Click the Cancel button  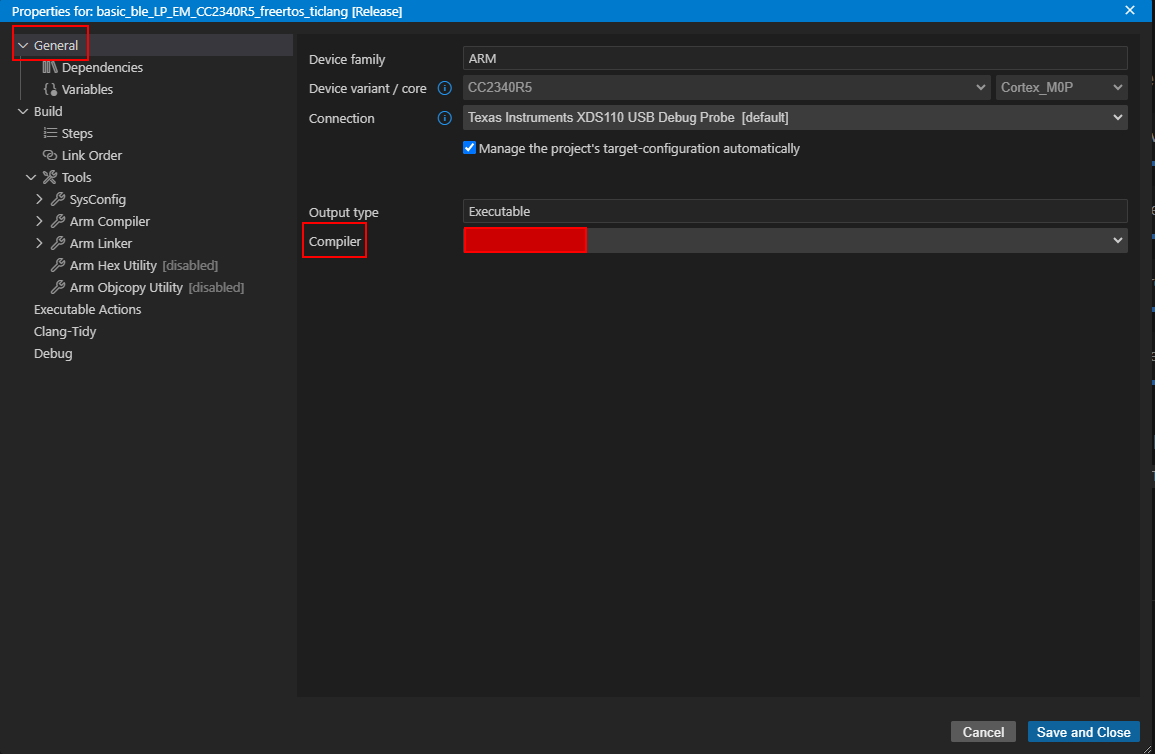coord(983,732)
